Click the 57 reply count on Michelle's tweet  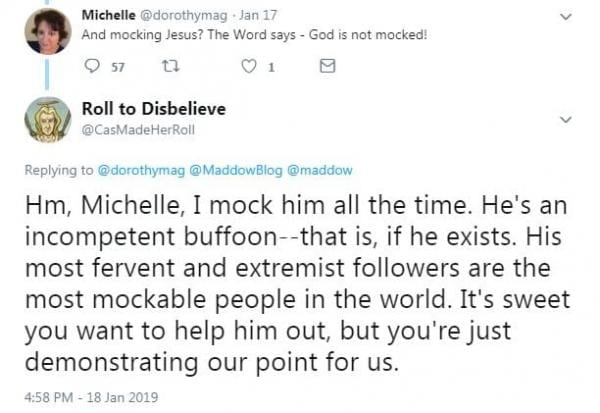[118, 67]
